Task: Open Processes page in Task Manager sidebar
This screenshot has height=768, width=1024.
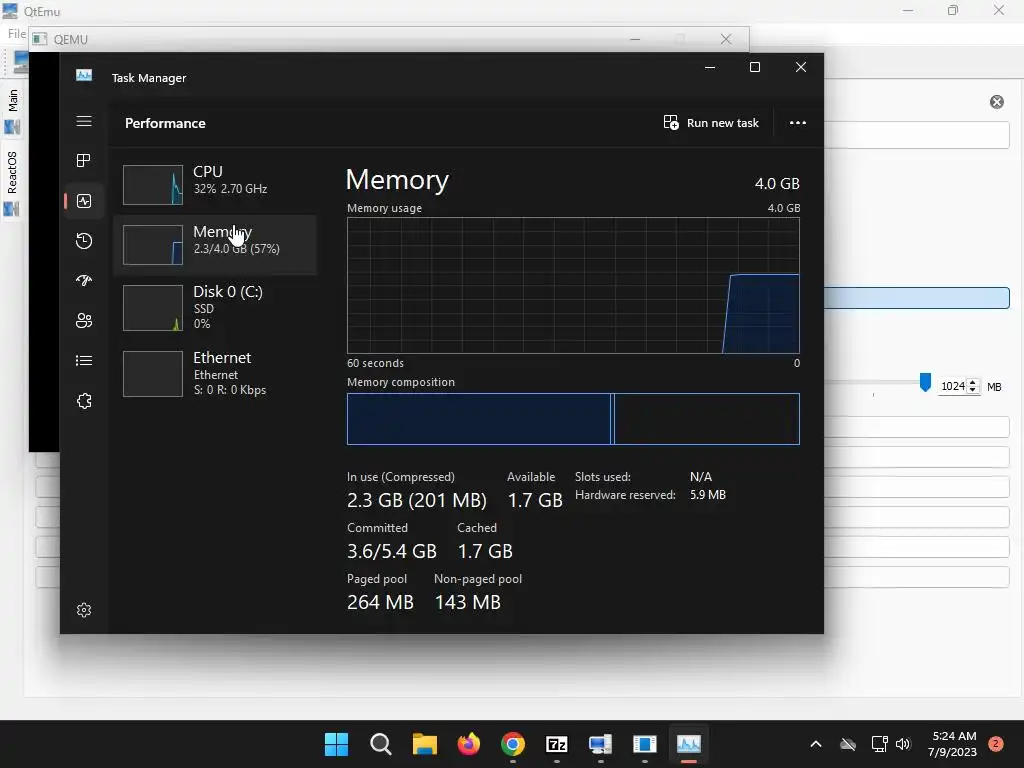Action: click(84, 161)
